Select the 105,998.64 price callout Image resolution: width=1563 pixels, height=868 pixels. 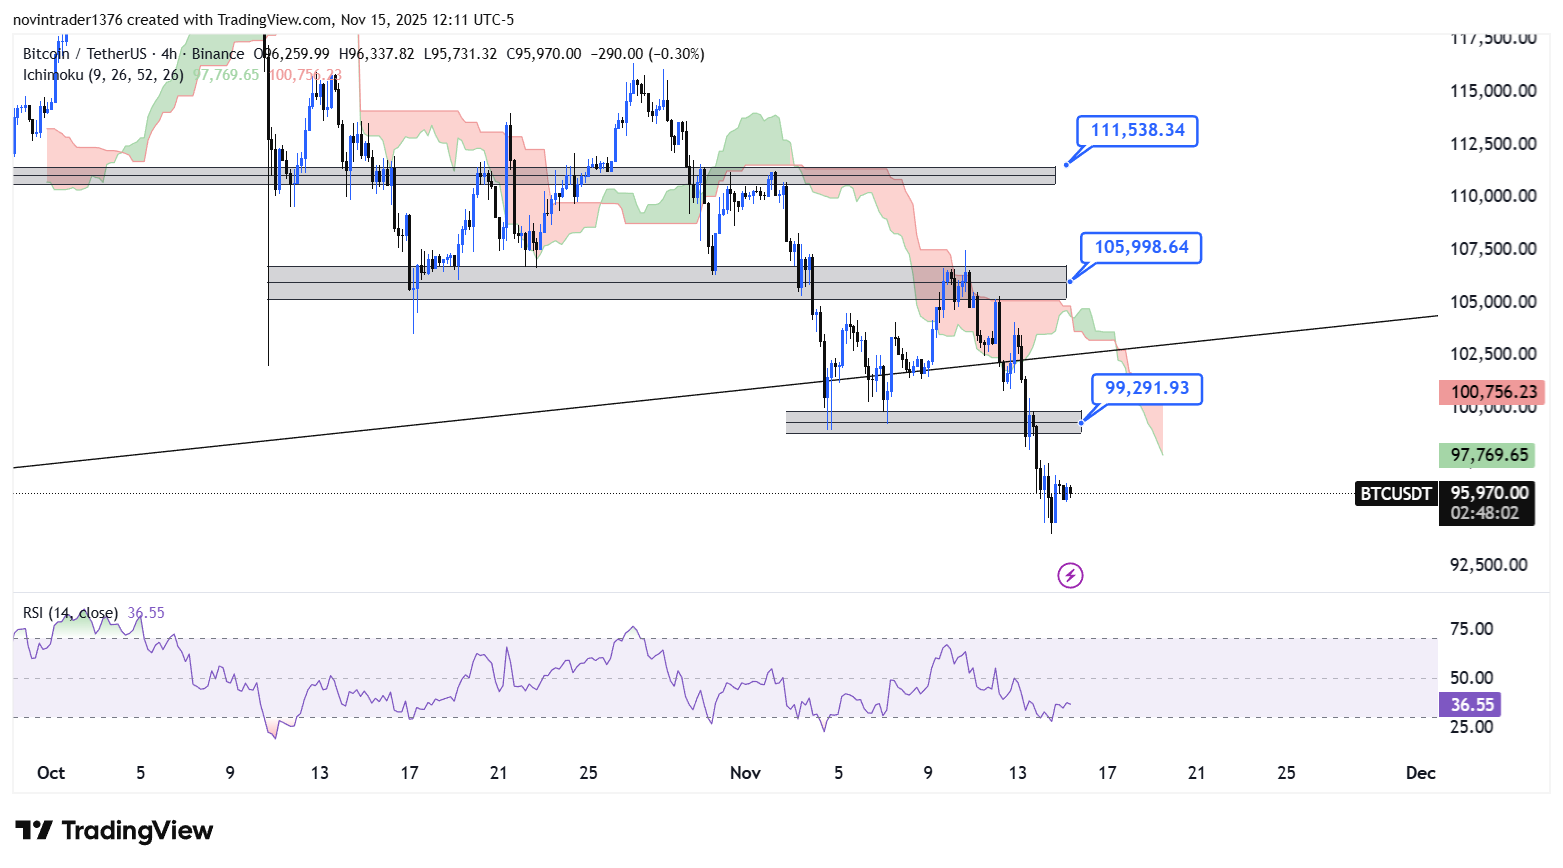tap(1141, 248)
